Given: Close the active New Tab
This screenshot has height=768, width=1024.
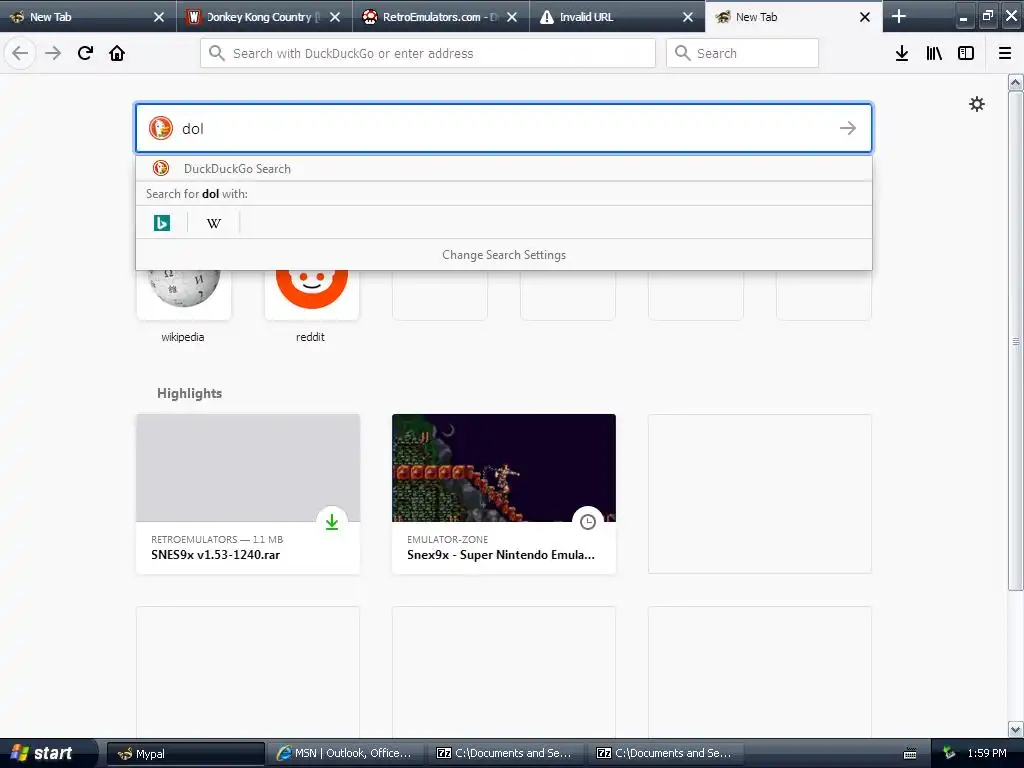Looking at the screenshot, I should [865, 17].
